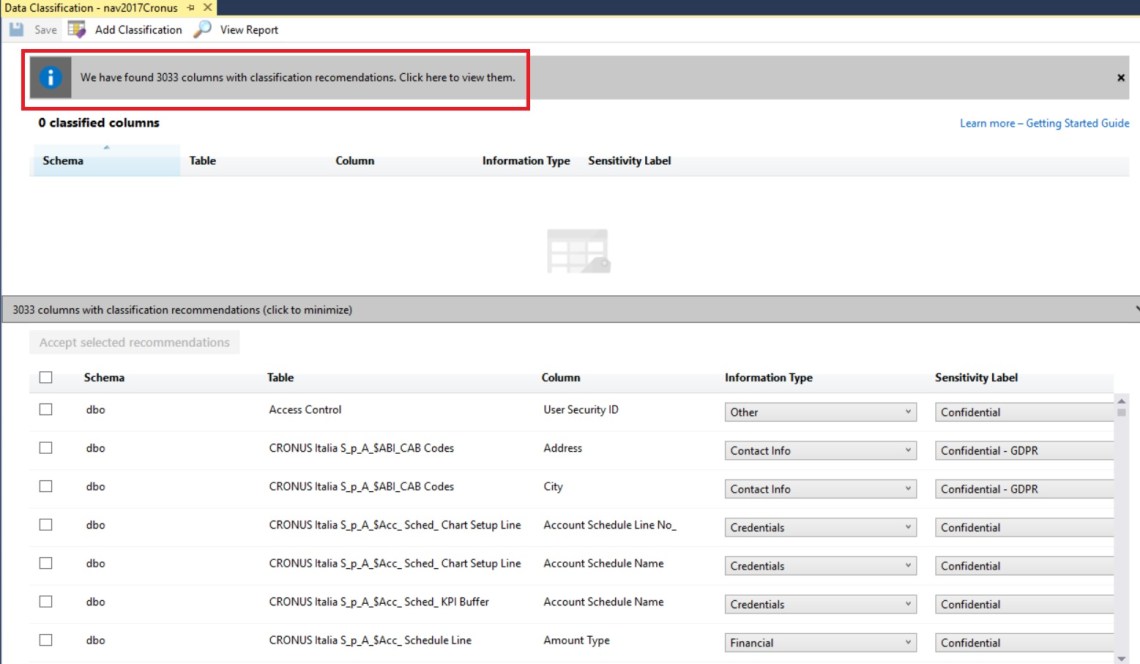Click the recommendations list scrollbar up arrow

(1121, 401)
